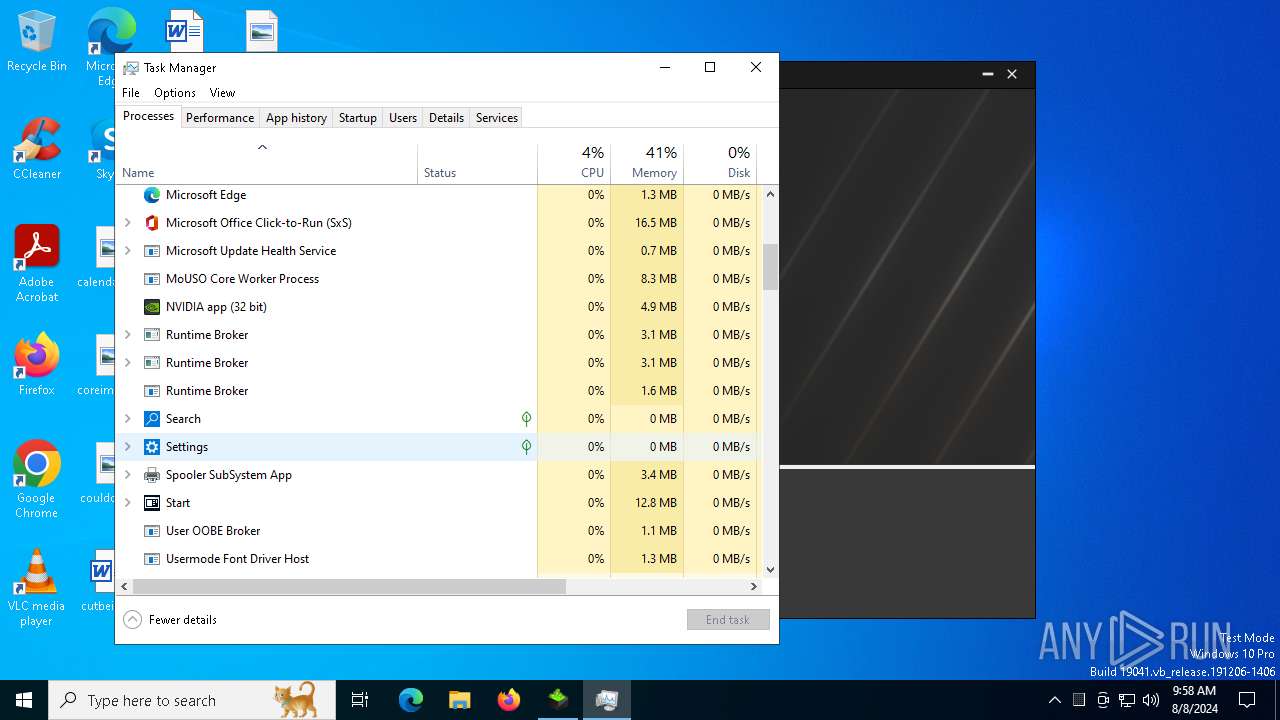Image resolution: width=1280 pixels, height=720 pixels.
Task: Click the NVIDIA app process icon
Action: [x=152, y=307]
